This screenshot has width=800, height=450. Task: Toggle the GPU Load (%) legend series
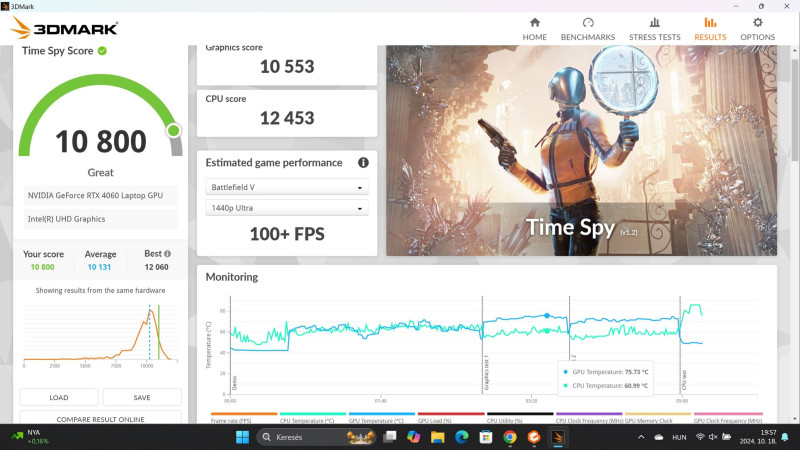pos(451,418)
